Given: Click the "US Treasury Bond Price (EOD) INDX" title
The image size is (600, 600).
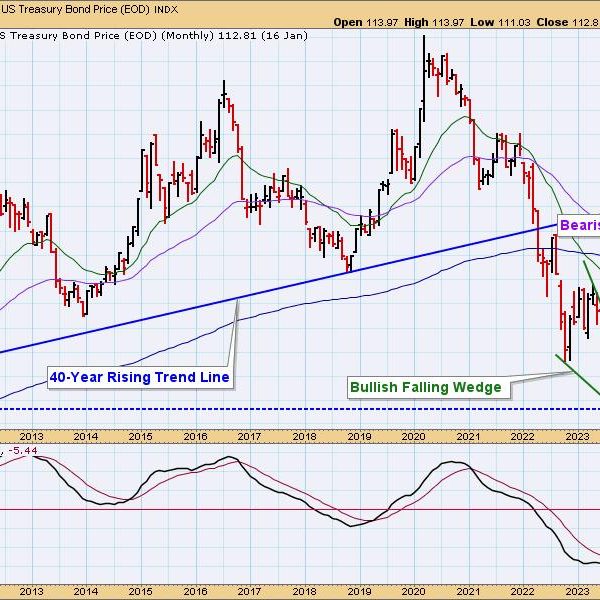Looking at the screenshot, I should click(90, 9).
